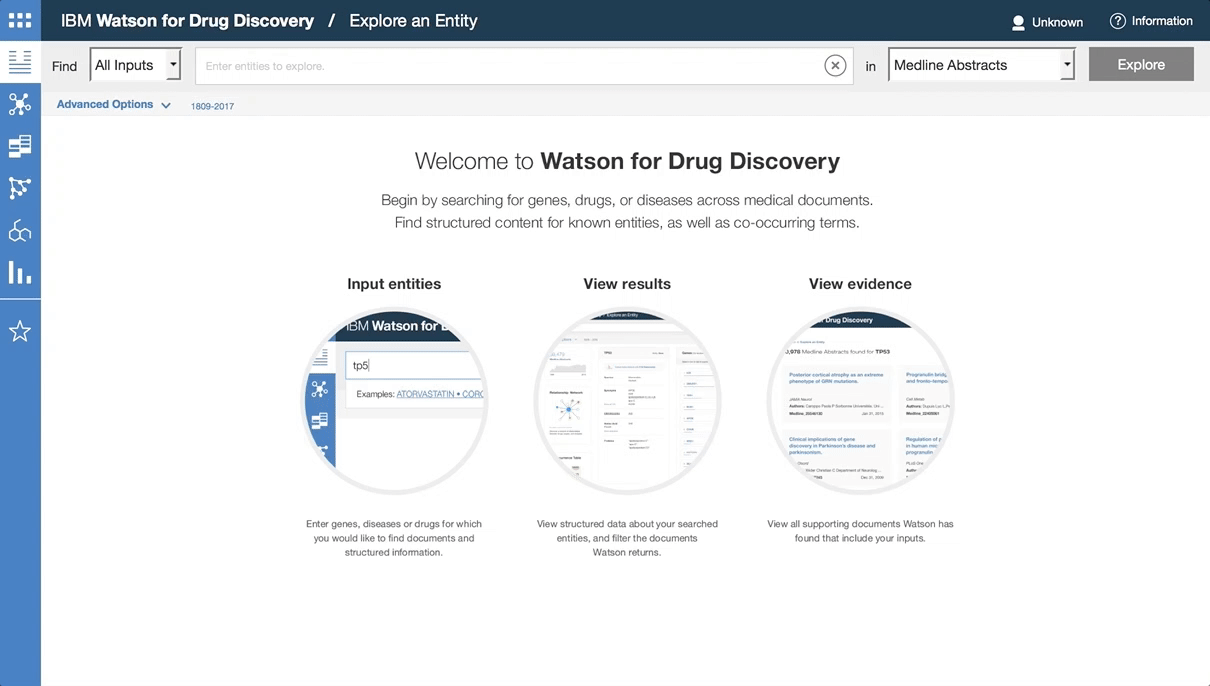Click the View evidence preview thumbnail
1210x686 pixels.
(x=860, y=400)
